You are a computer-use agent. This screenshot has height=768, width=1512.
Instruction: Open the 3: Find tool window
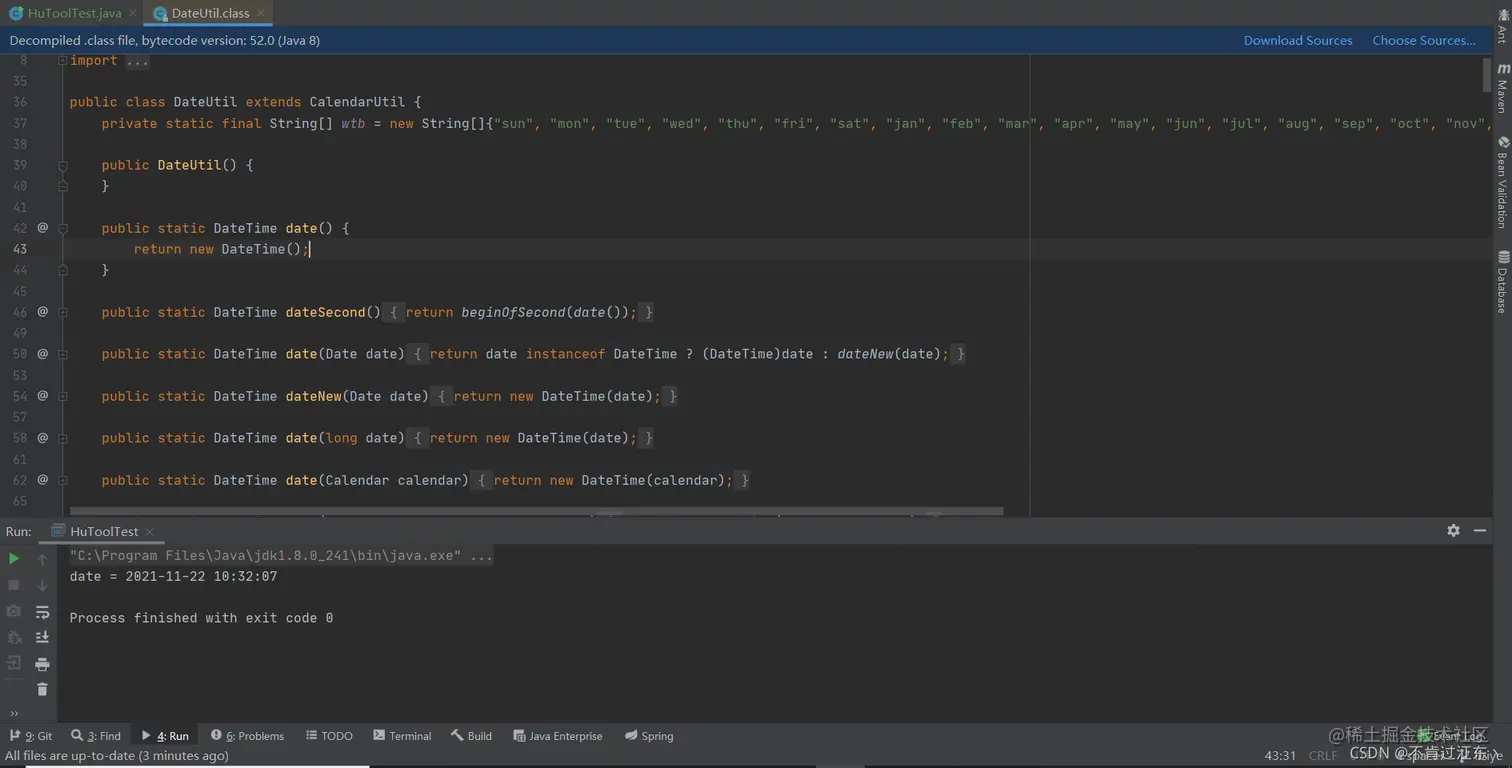[x=96, y=736]
